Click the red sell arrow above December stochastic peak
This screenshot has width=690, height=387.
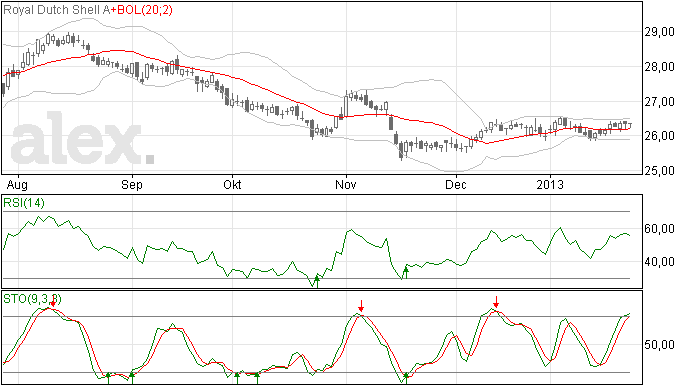496,302
